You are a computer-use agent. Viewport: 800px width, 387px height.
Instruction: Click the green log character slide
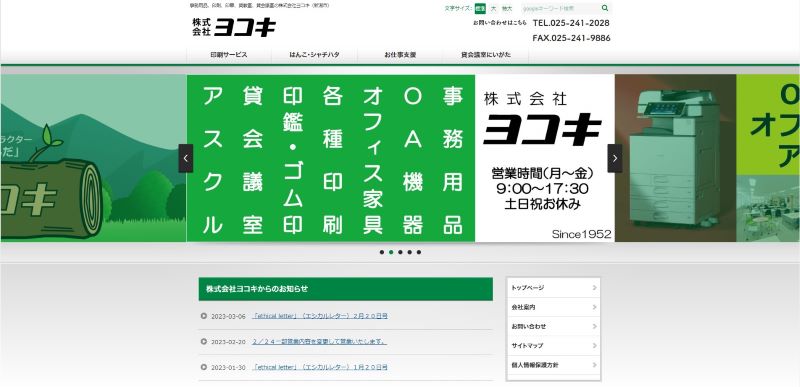pyautogui.click(x=93, y=159)
